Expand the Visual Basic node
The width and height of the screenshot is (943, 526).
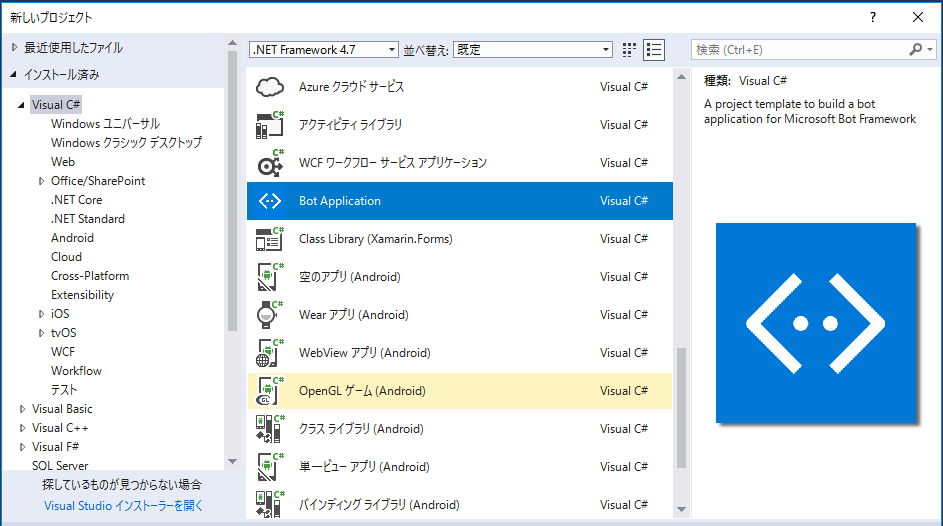(x=22, y=409)
